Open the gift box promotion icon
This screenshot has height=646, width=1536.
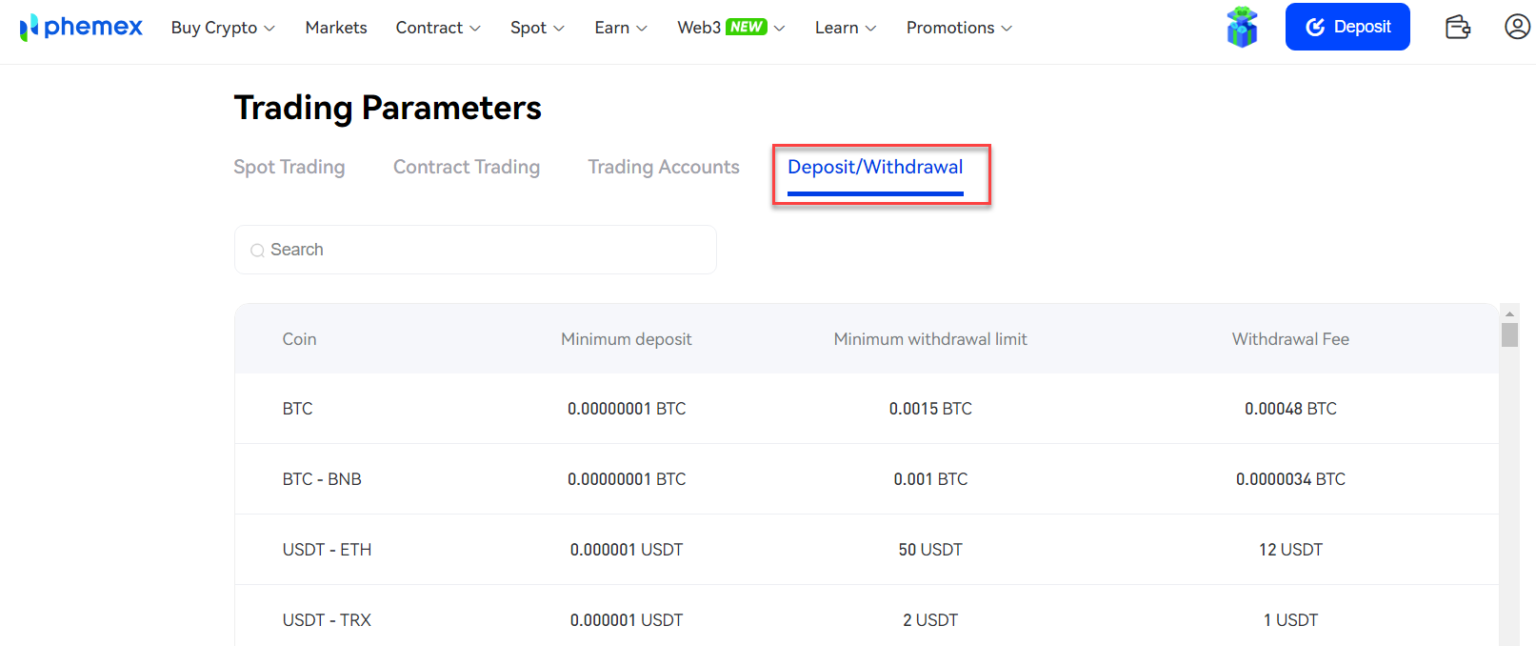pos(1241,26)
